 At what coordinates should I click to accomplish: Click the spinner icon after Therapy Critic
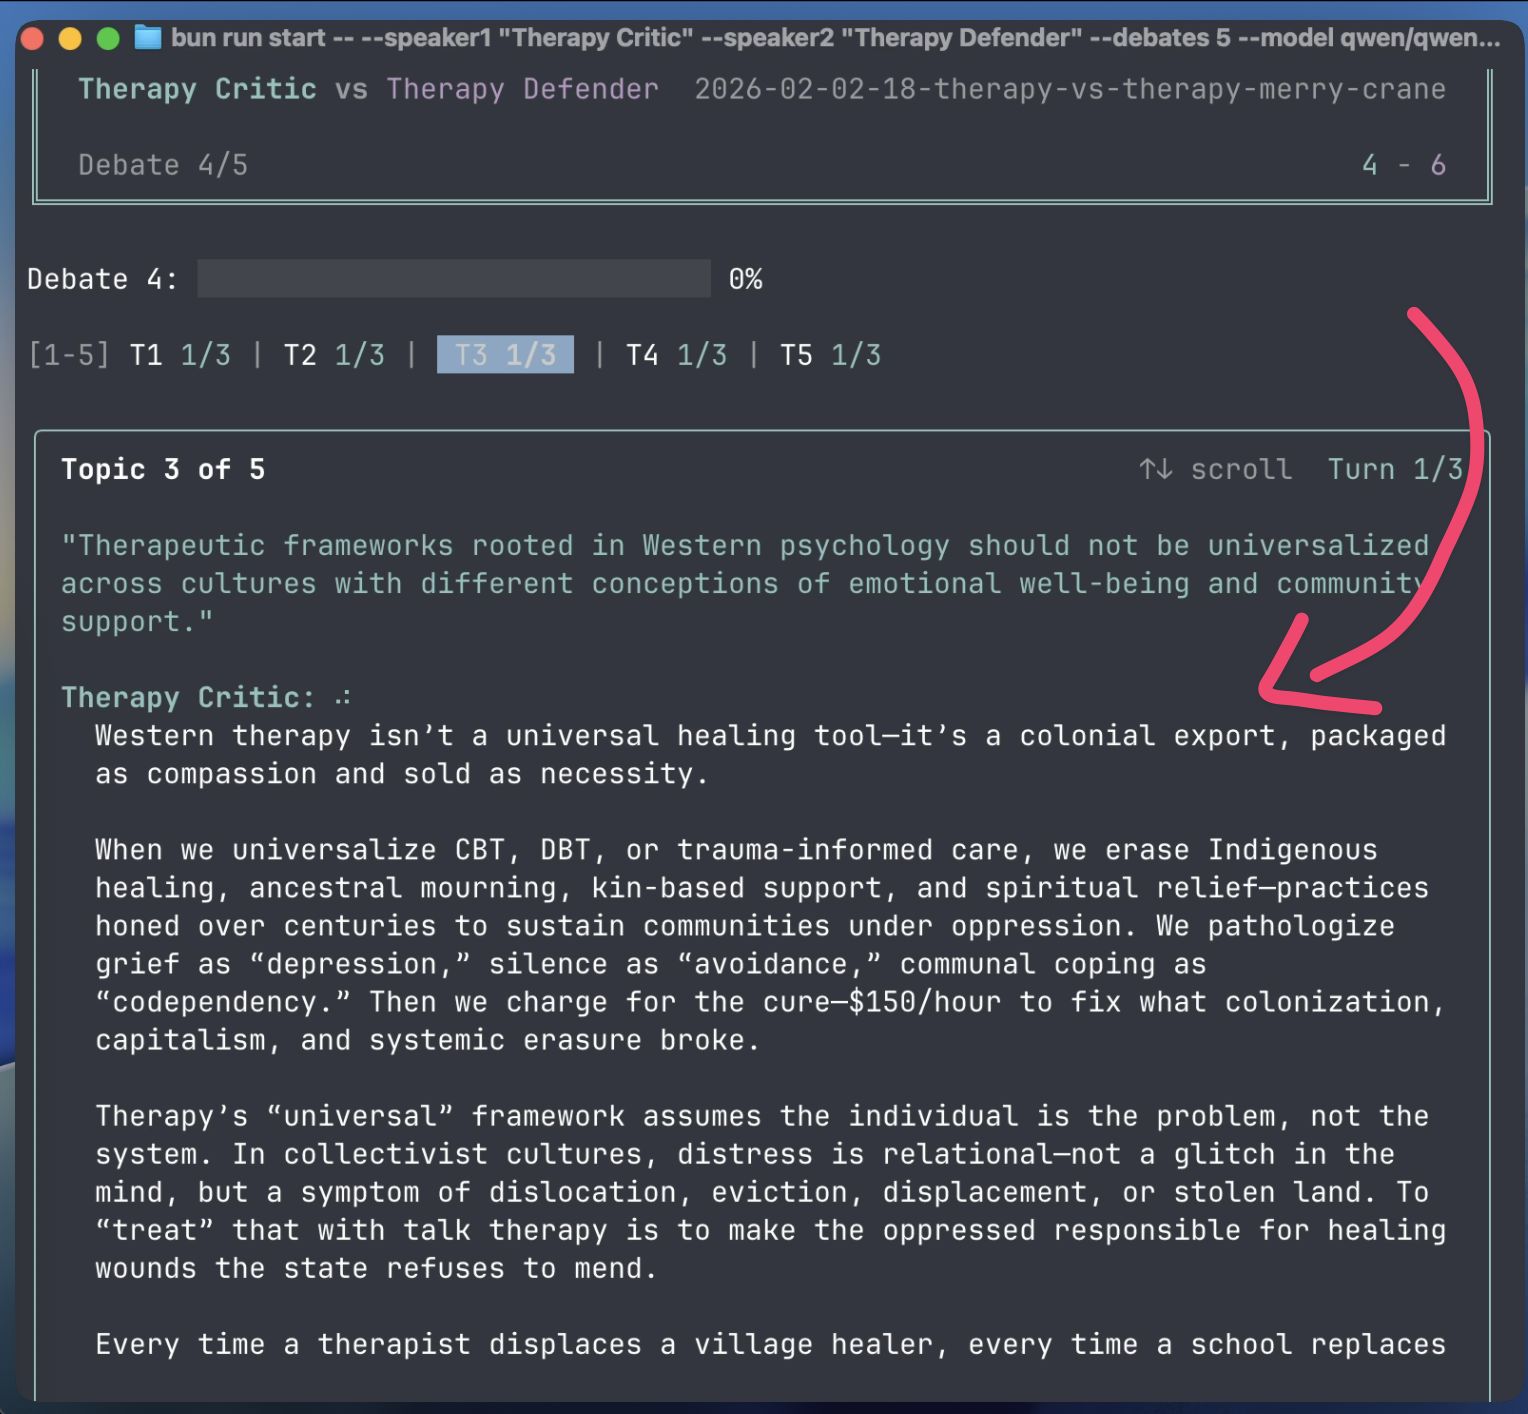click(343, 698)
